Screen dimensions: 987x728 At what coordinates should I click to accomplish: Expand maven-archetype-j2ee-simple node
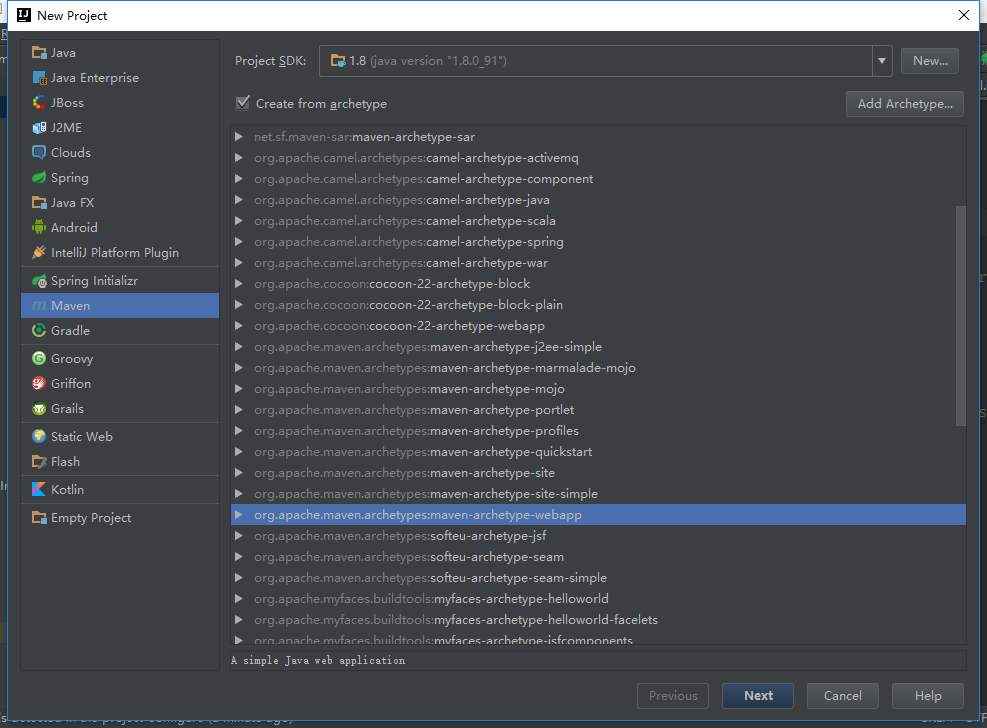pyautogui.click(x=239, y=347)
